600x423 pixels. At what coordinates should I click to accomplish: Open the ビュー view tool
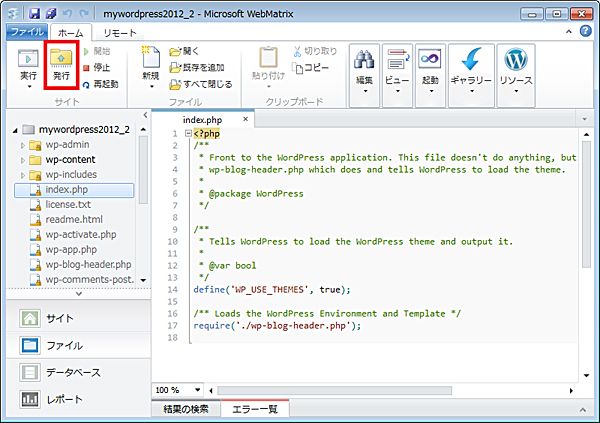pyautogui.click(x=397, y=75)
